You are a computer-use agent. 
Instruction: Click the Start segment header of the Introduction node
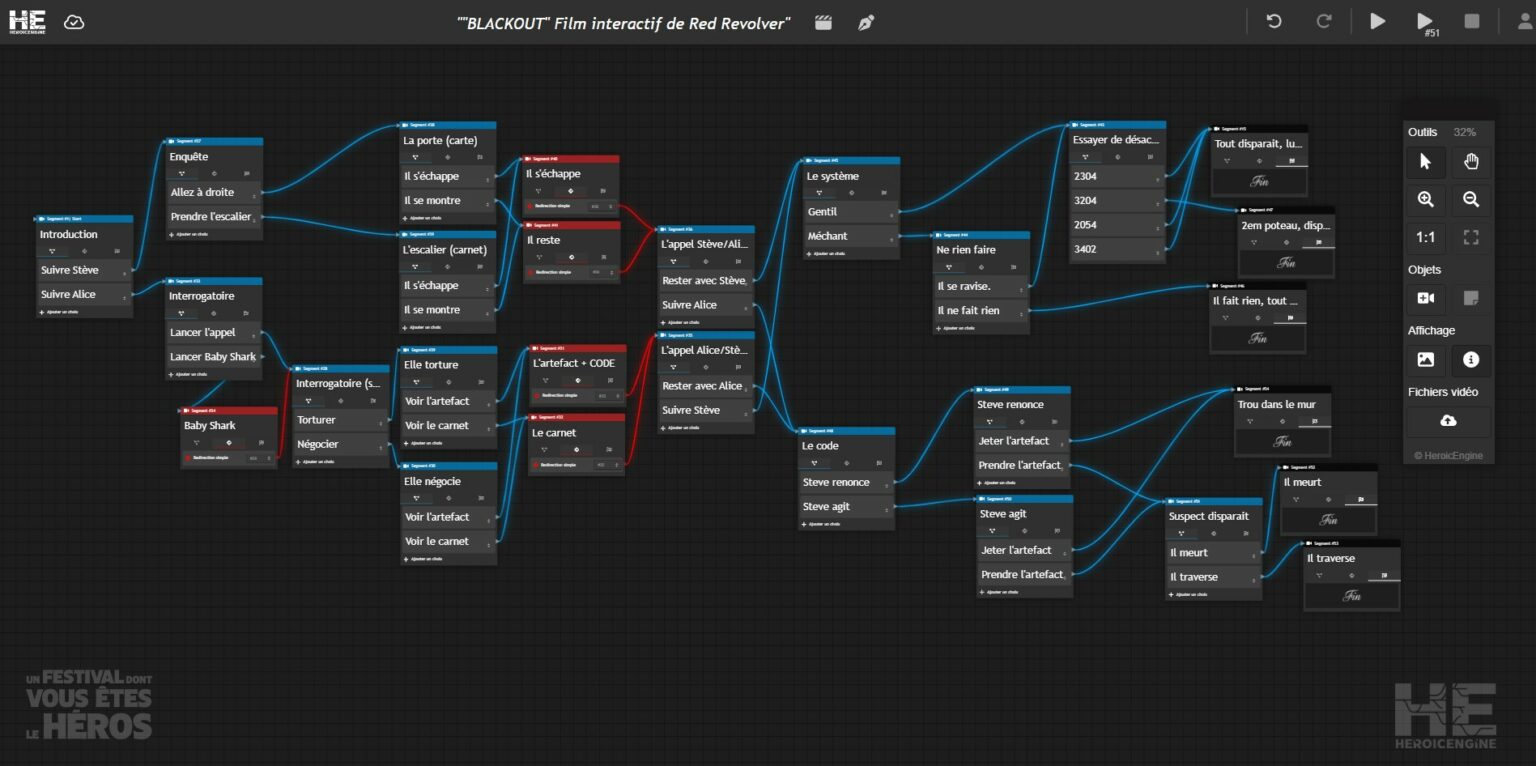coord(84,218)
